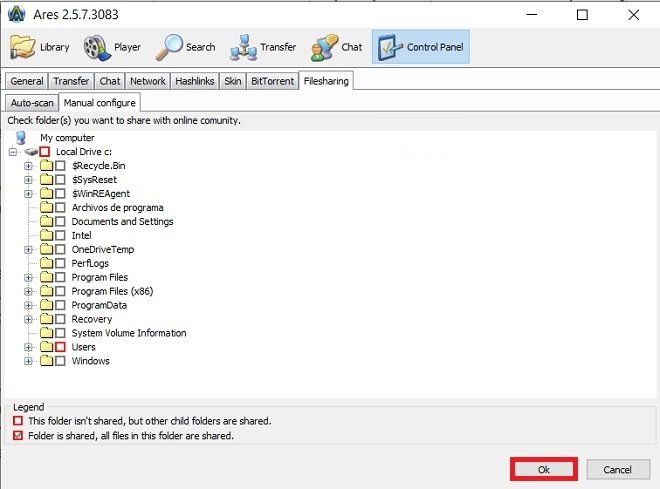This screenshot has width=660, height=489.
Task: Open the Transfer network icon
Action: pyautogui.click(x=243, y=47)
